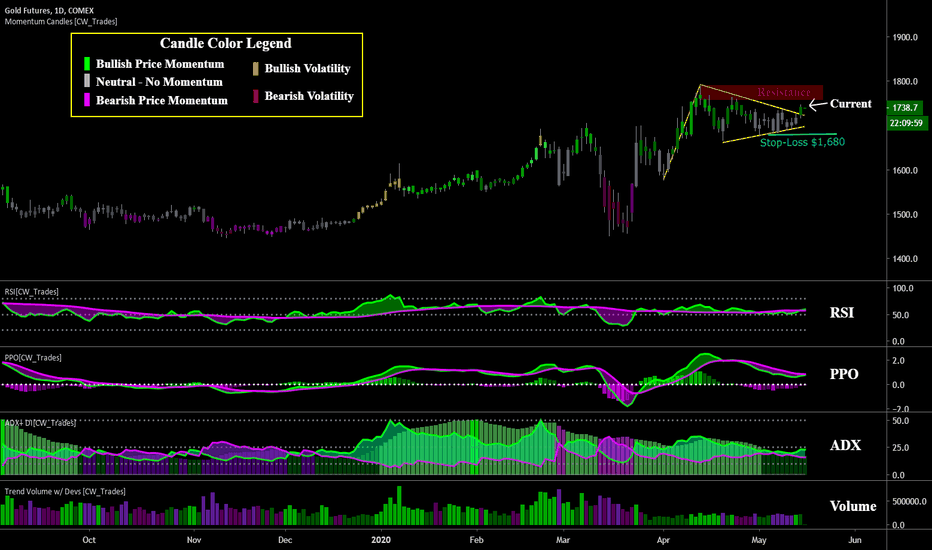Click the dark red Bearish Volatility swatch
Image resolution: width=932 pixels, height=550 pixels.
[256, 96]
